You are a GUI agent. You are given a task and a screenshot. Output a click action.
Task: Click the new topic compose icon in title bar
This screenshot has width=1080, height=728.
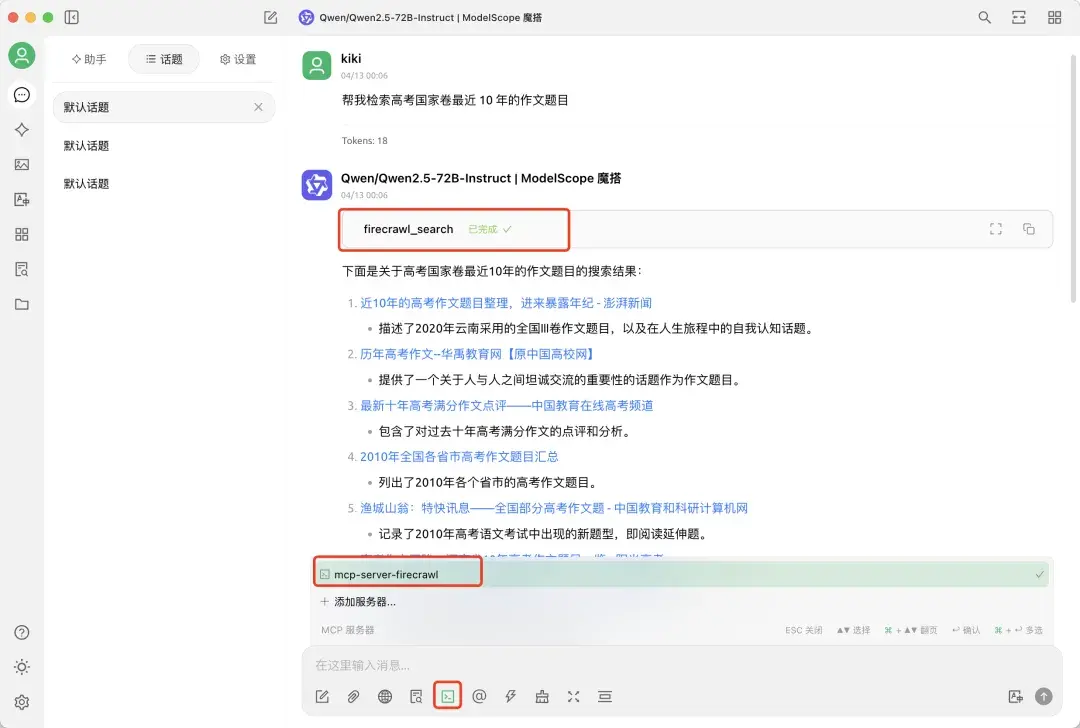coord(271,17)
